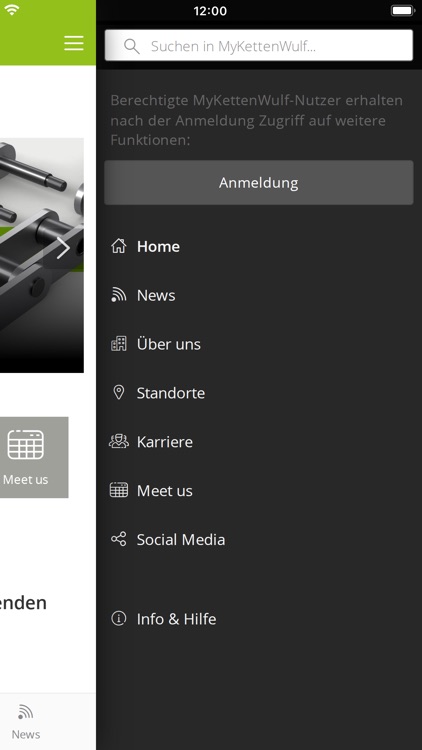Click the info circle icon beside Info & Hilfe

point(119,618)
